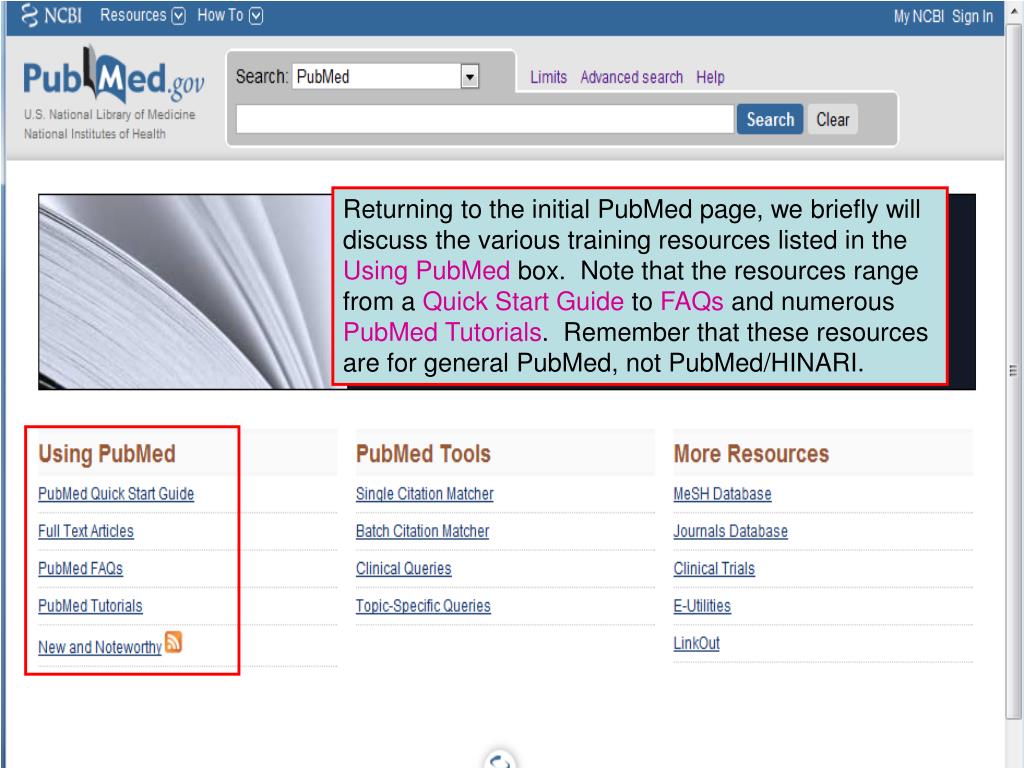The image size is (1024, 768).
Task: Click Sign In link
Action: tap(972, 16)
